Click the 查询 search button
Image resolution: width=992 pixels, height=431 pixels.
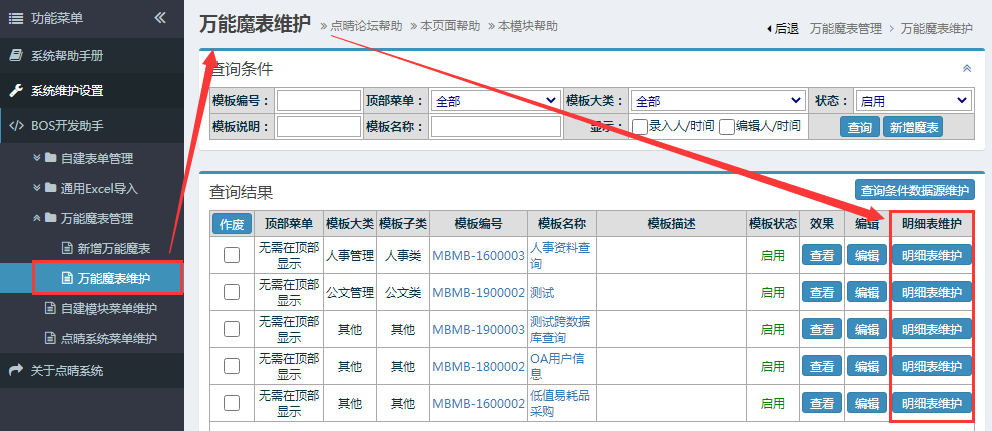(x=860, y=127)
